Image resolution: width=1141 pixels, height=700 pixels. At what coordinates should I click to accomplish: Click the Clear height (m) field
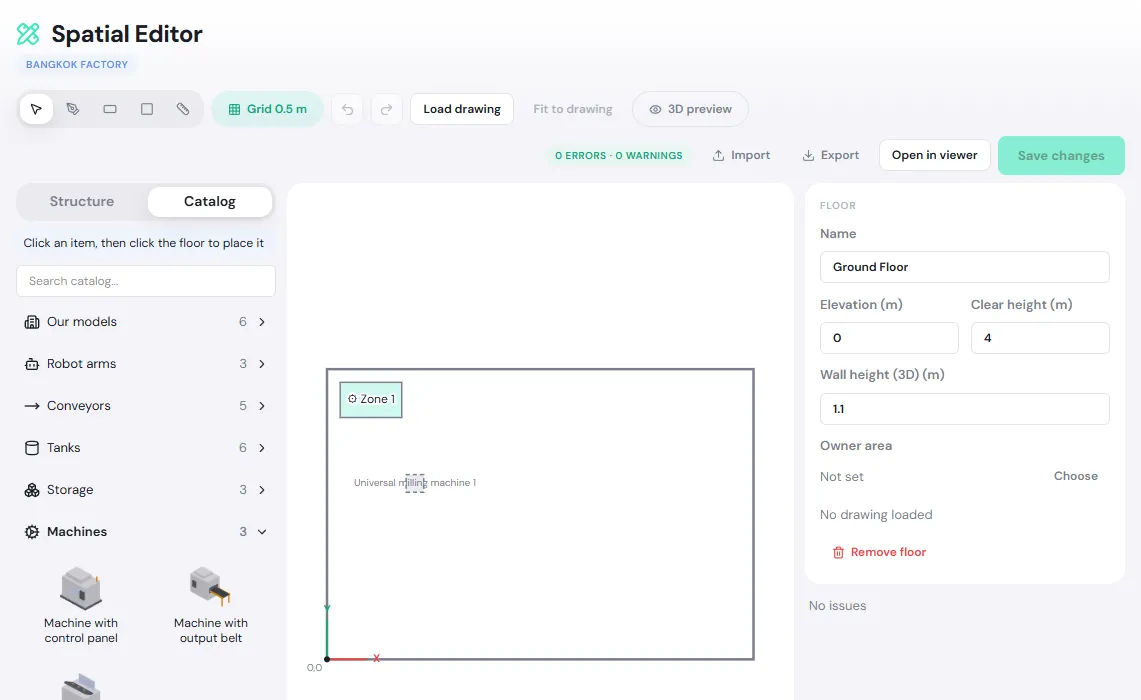(1040, 338)
